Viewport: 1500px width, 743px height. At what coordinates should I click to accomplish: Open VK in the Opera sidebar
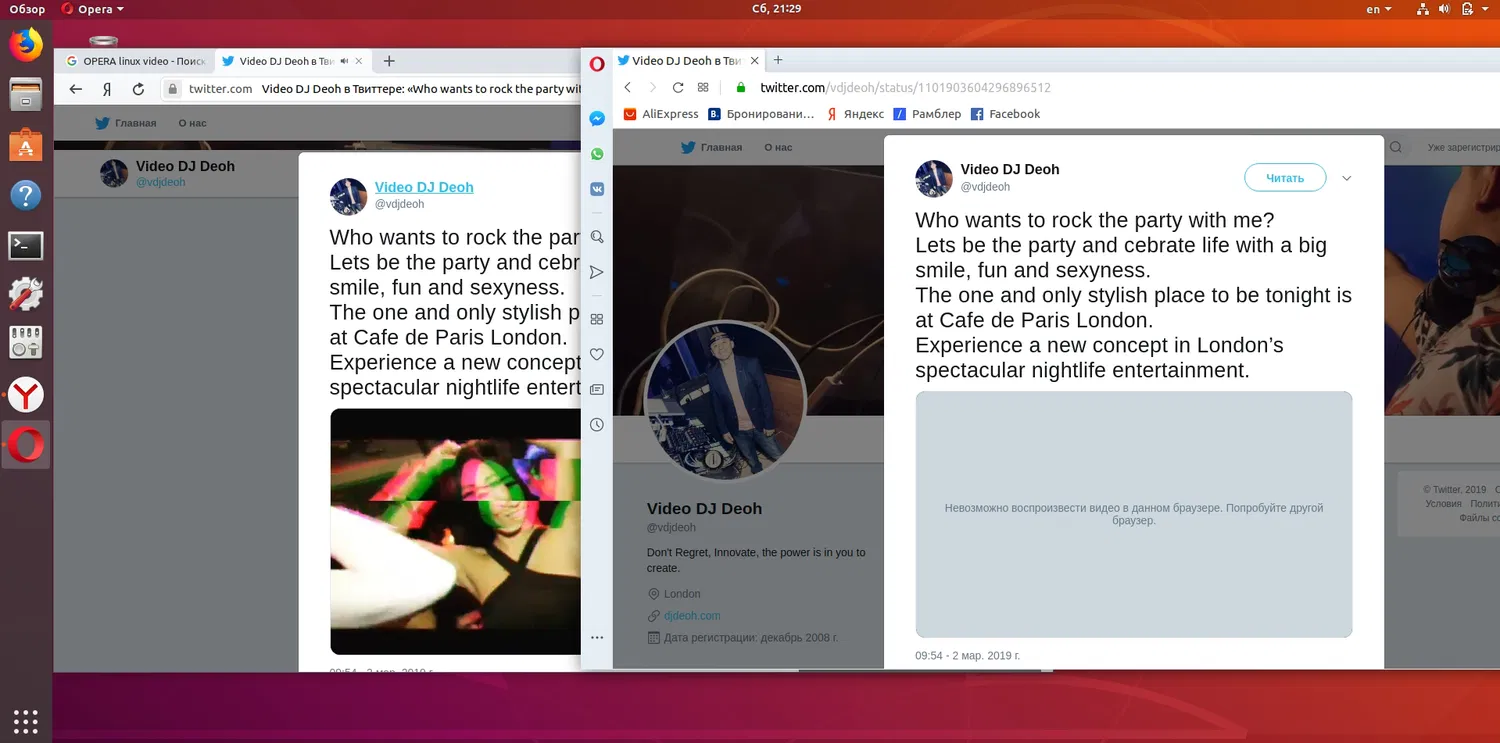[x=597, y=189]
